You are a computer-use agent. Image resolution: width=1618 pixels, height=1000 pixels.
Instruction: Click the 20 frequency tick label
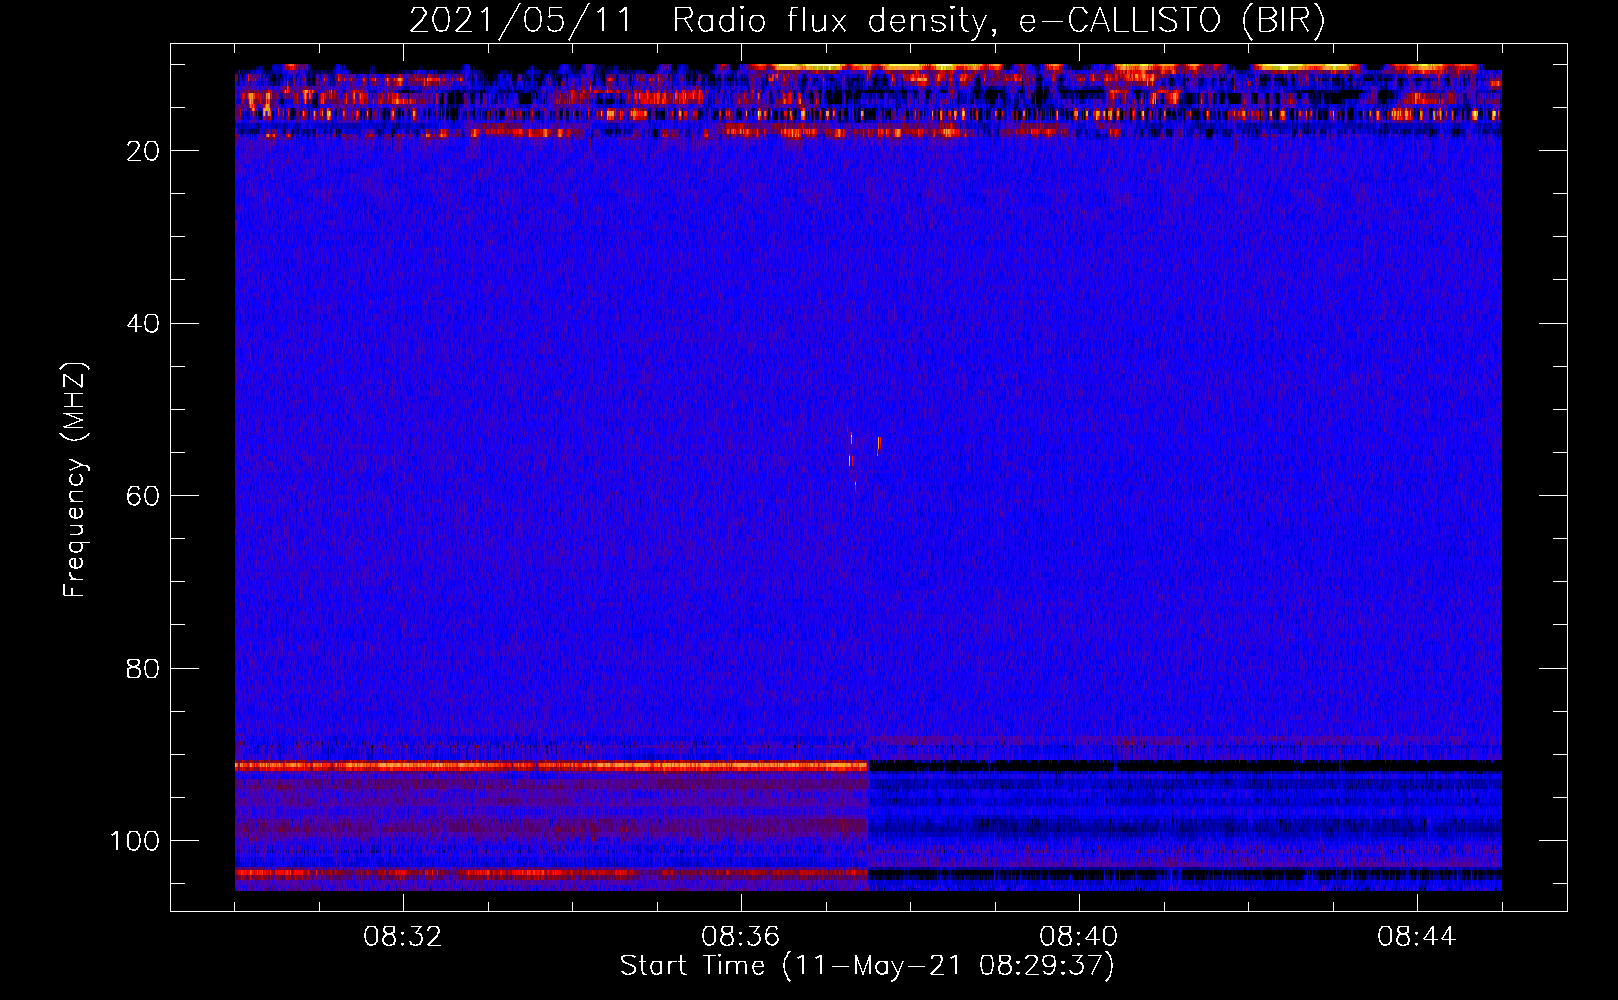click(144, 151)
